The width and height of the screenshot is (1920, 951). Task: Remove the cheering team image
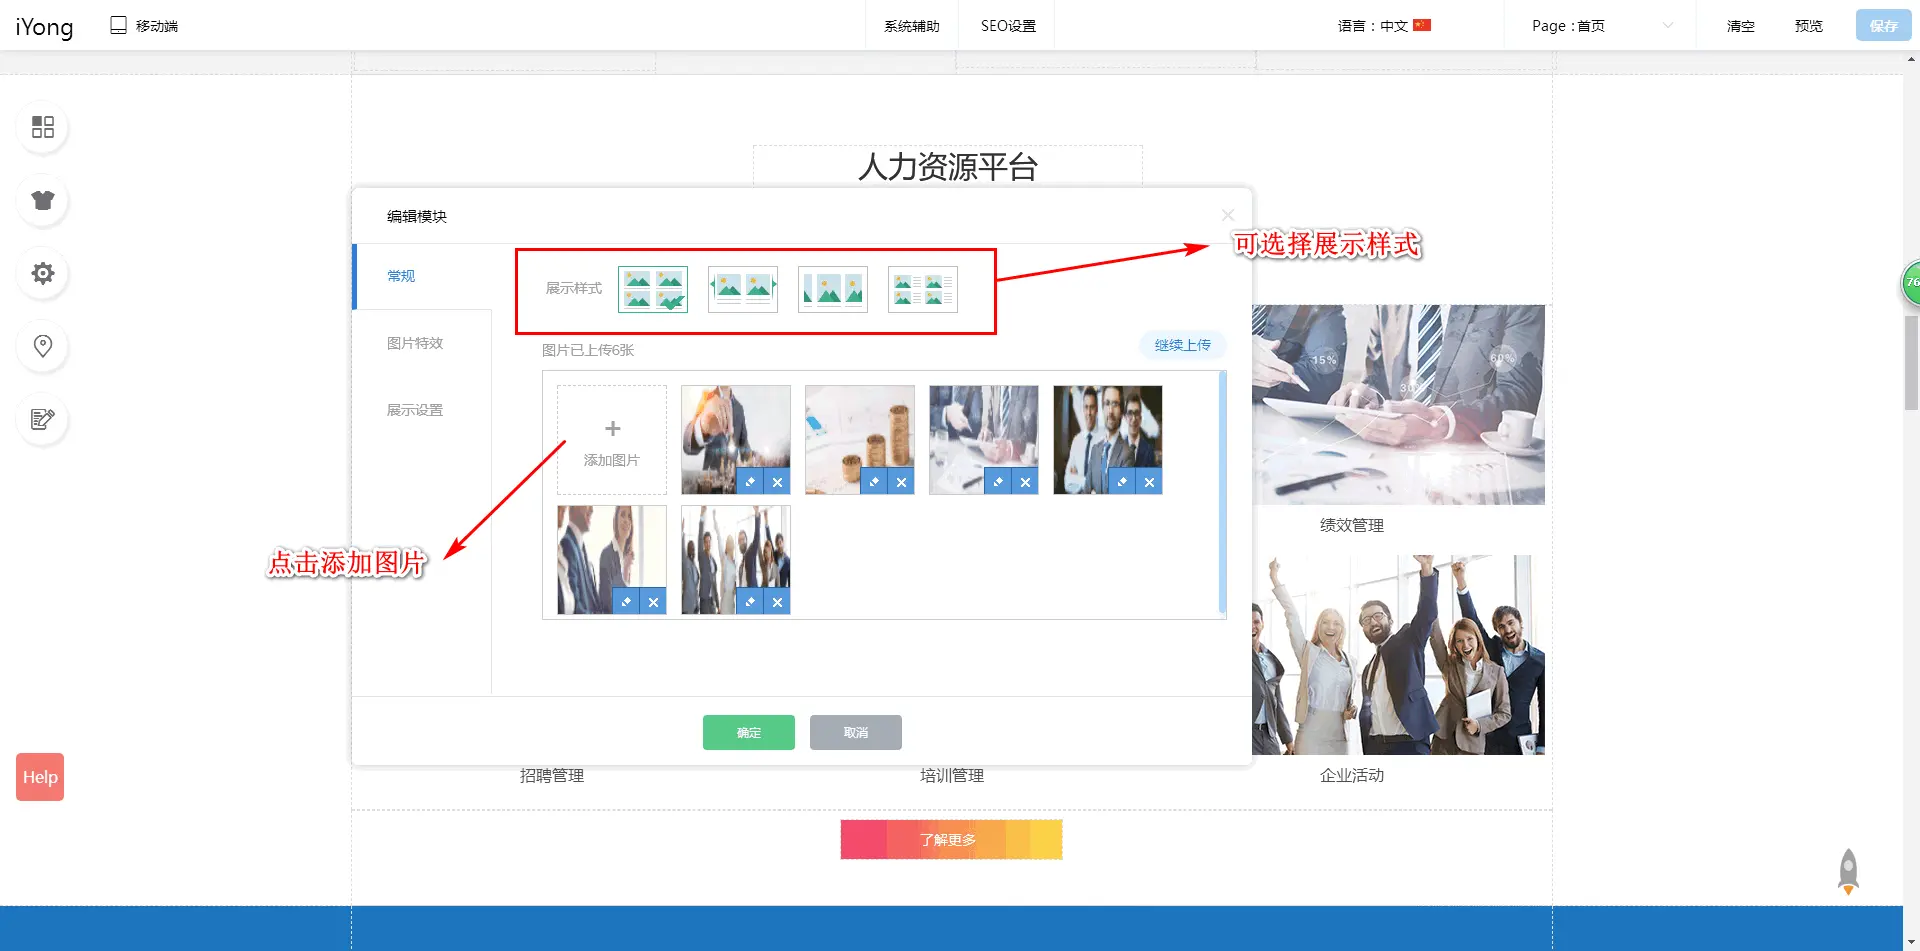point(777,602)
